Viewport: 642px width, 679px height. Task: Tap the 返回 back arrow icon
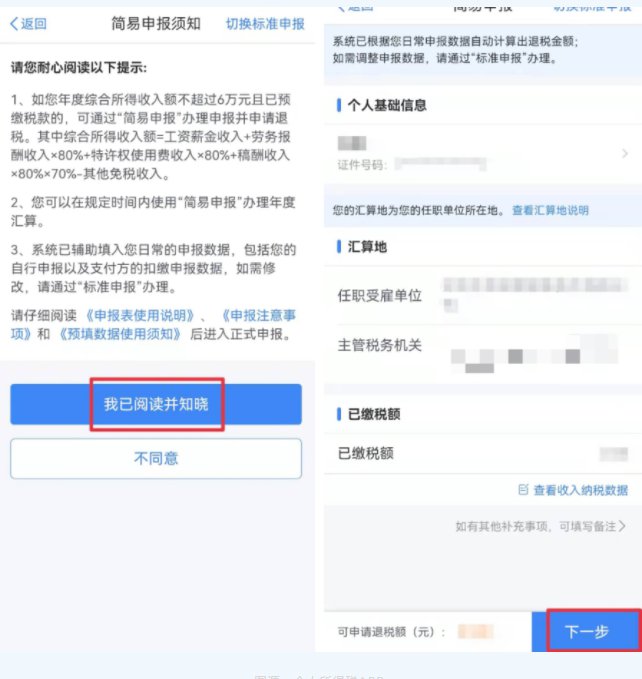pos(14,24)
